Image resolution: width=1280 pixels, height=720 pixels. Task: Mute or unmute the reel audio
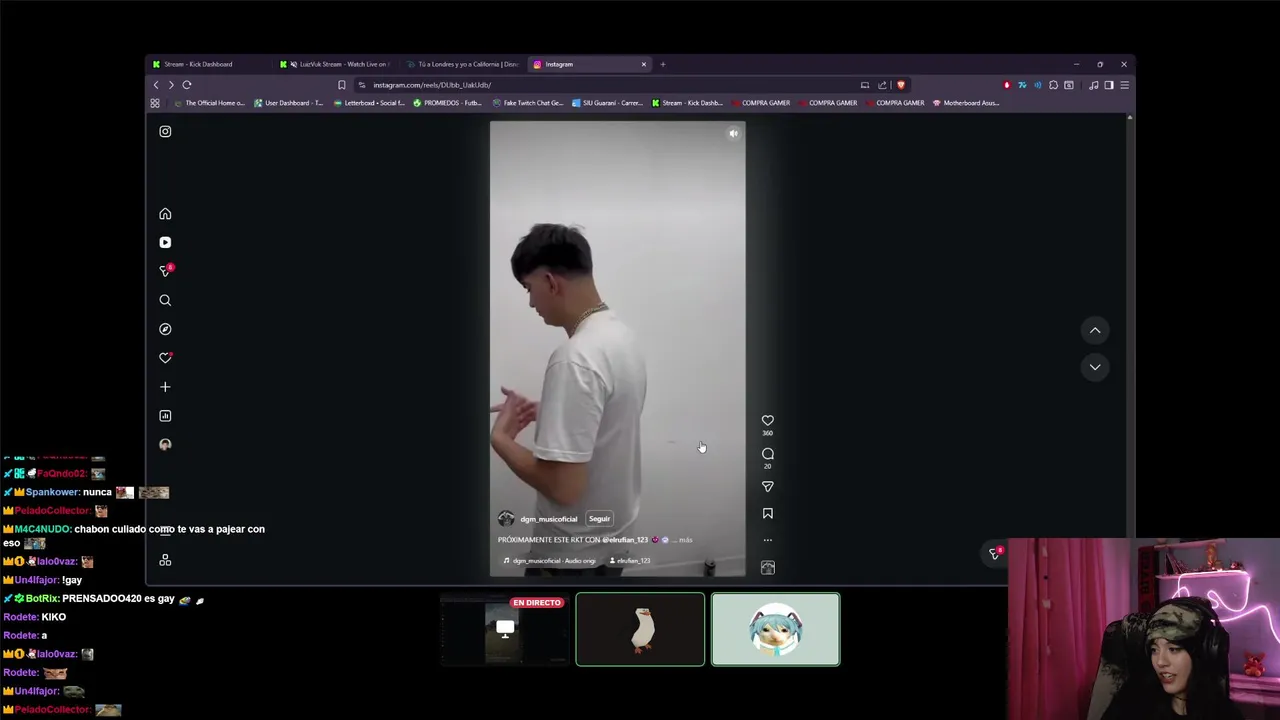733,133
